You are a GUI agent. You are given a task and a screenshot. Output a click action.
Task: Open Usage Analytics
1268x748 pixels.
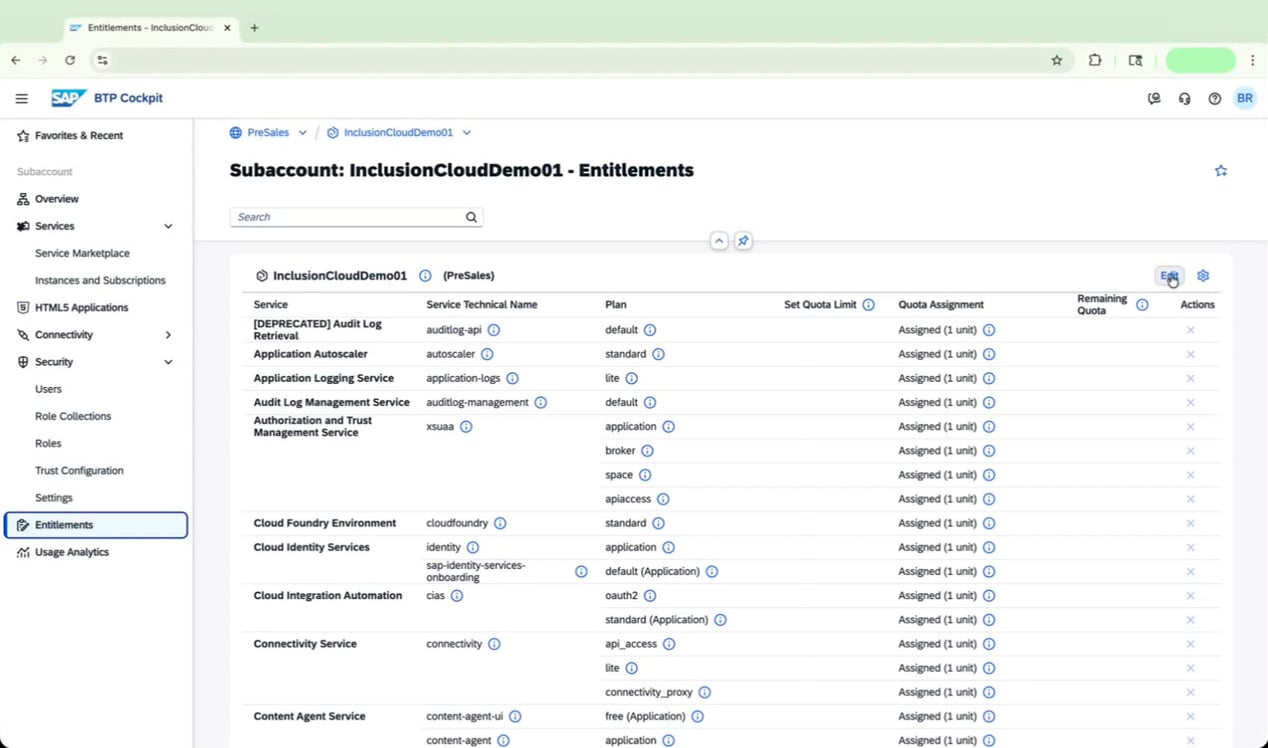tap(72, 552)
